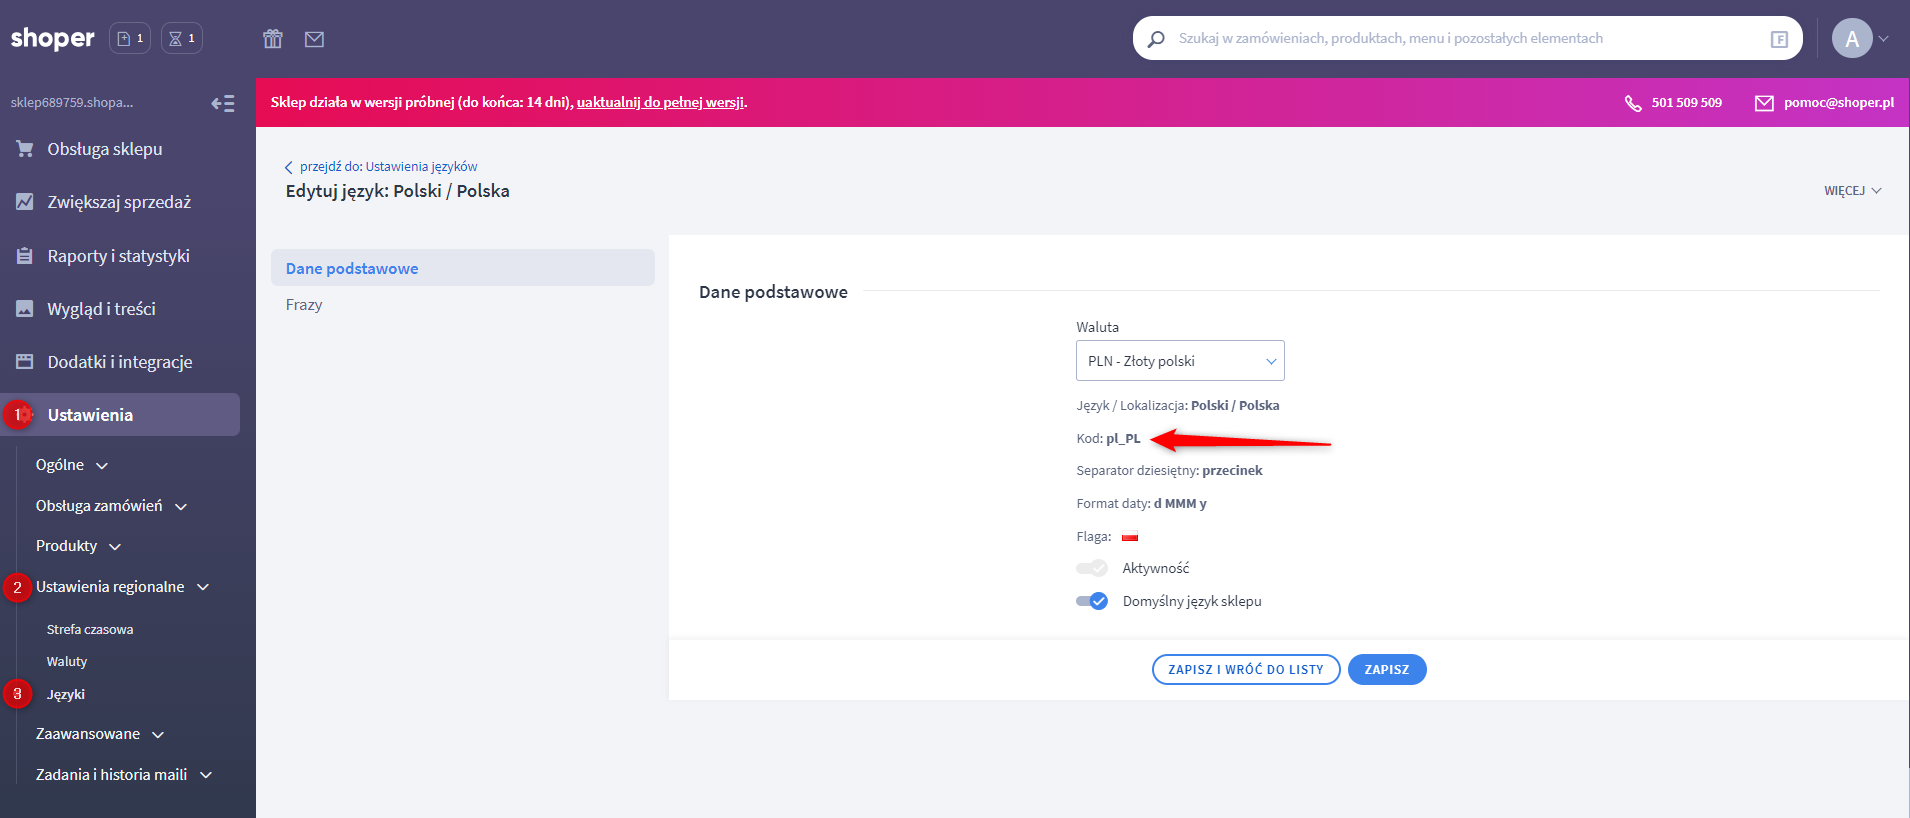Open Waluty settings
Viewport: 1910px width, 818px height.
(x=67, y=662)
